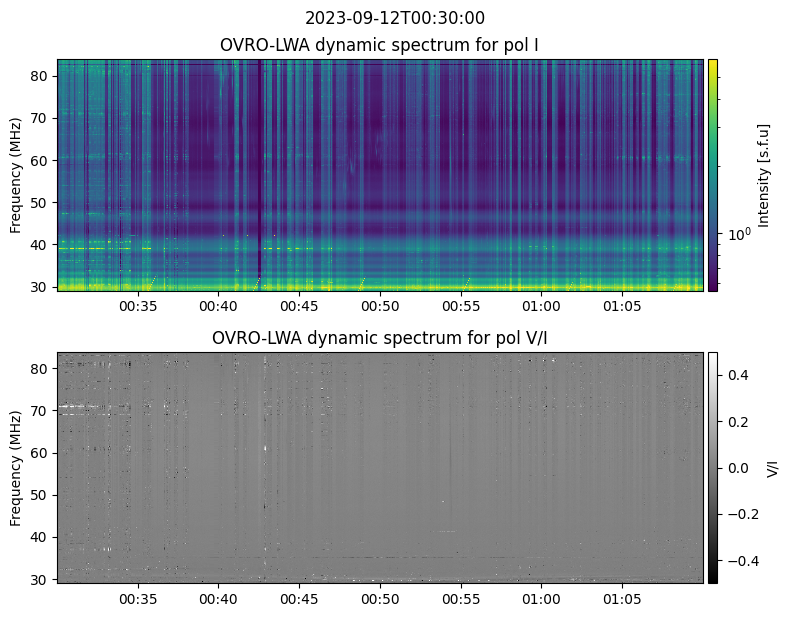Click Frequency (MHz) label of top plot
The image size is (790, 617).
pos(16,175)
